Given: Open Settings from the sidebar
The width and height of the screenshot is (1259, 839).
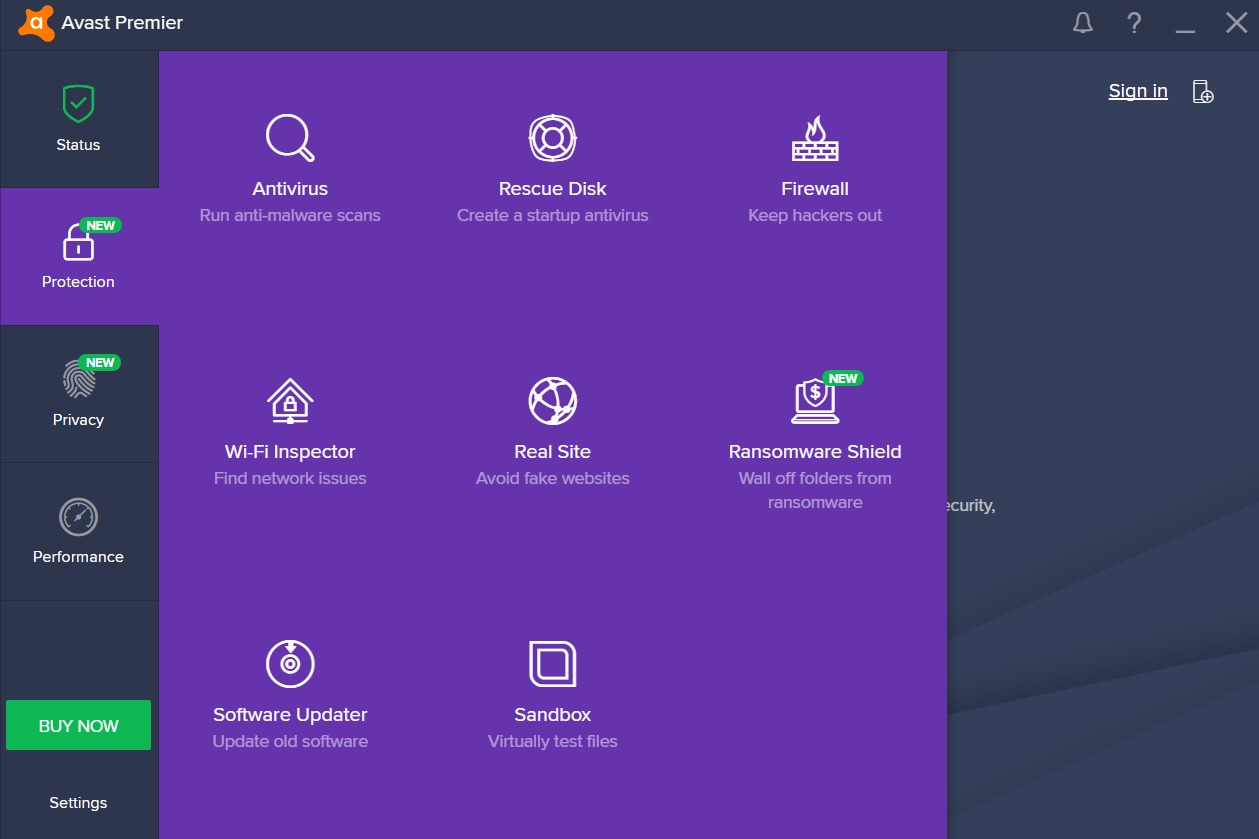Looking at the screenshot, I should [78, 802].
